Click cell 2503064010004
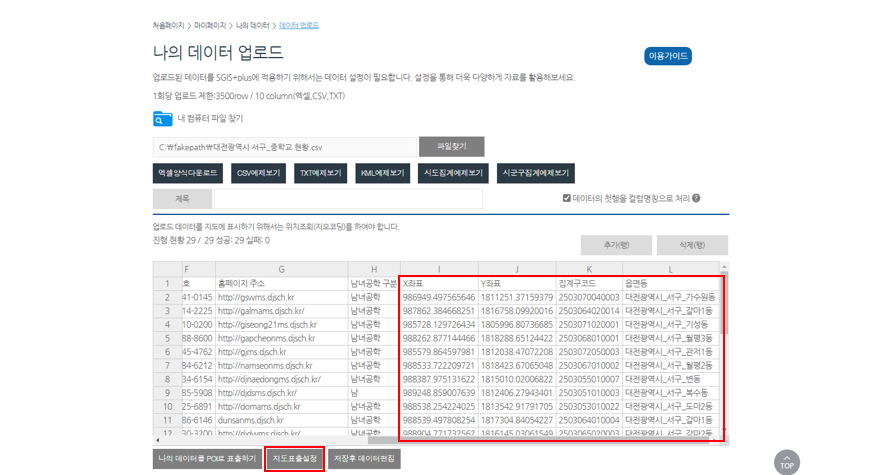 [x=589, y=420]
